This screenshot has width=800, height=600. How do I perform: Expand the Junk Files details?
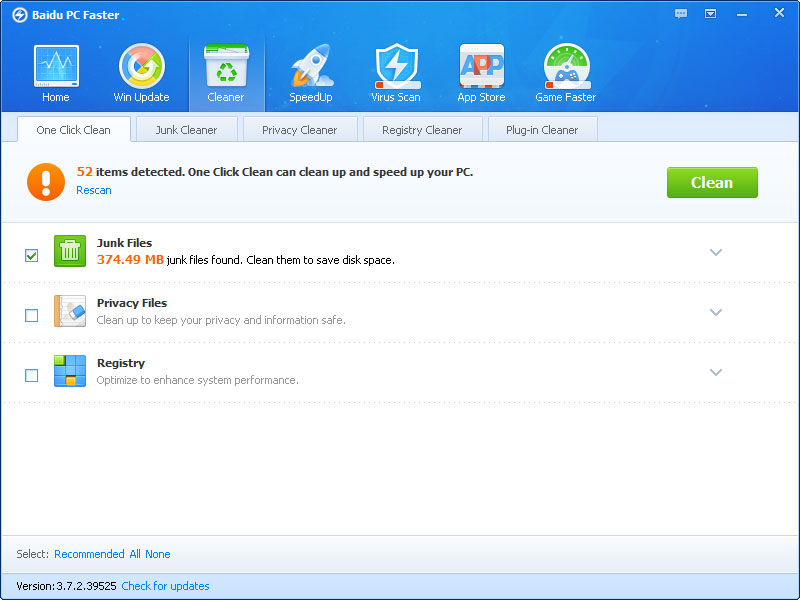716,252
